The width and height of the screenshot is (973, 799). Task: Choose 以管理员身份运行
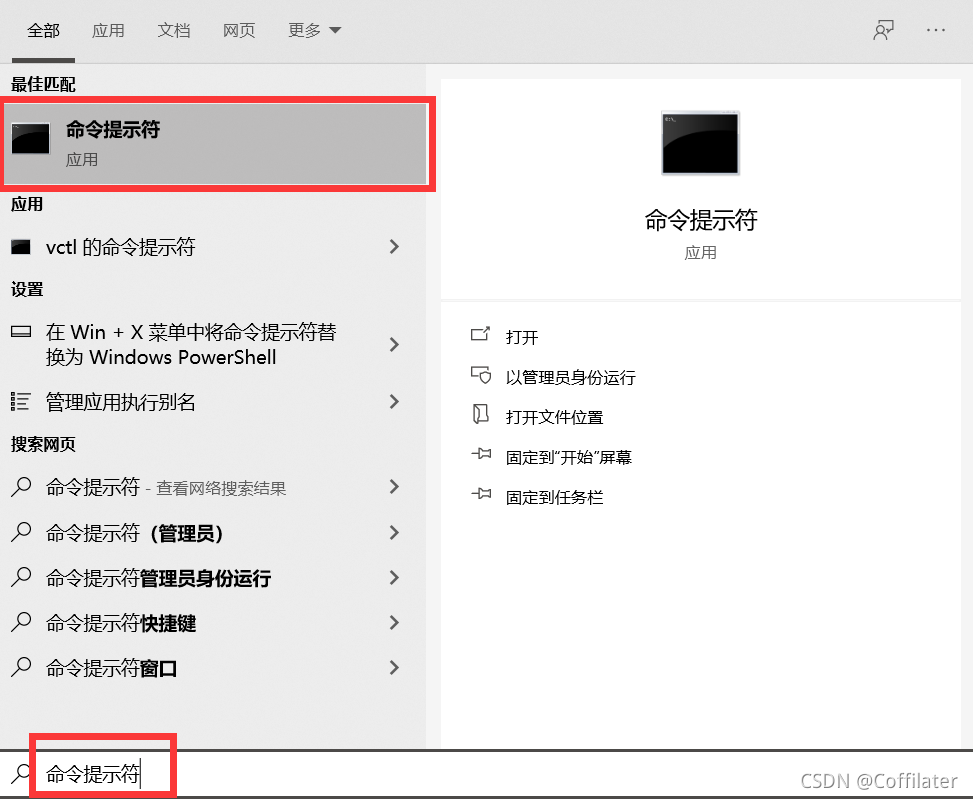coord(570,377)
